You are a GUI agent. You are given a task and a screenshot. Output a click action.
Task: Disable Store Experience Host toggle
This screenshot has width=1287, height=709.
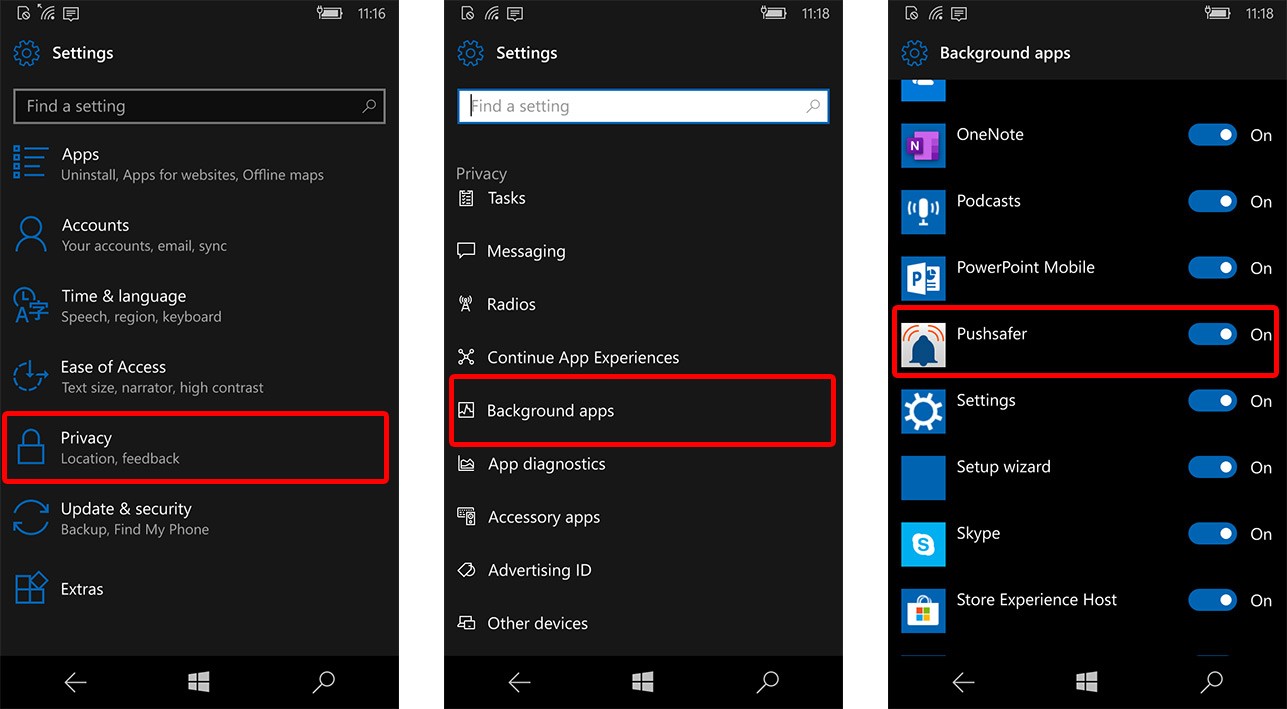[x=1213, y=600]
